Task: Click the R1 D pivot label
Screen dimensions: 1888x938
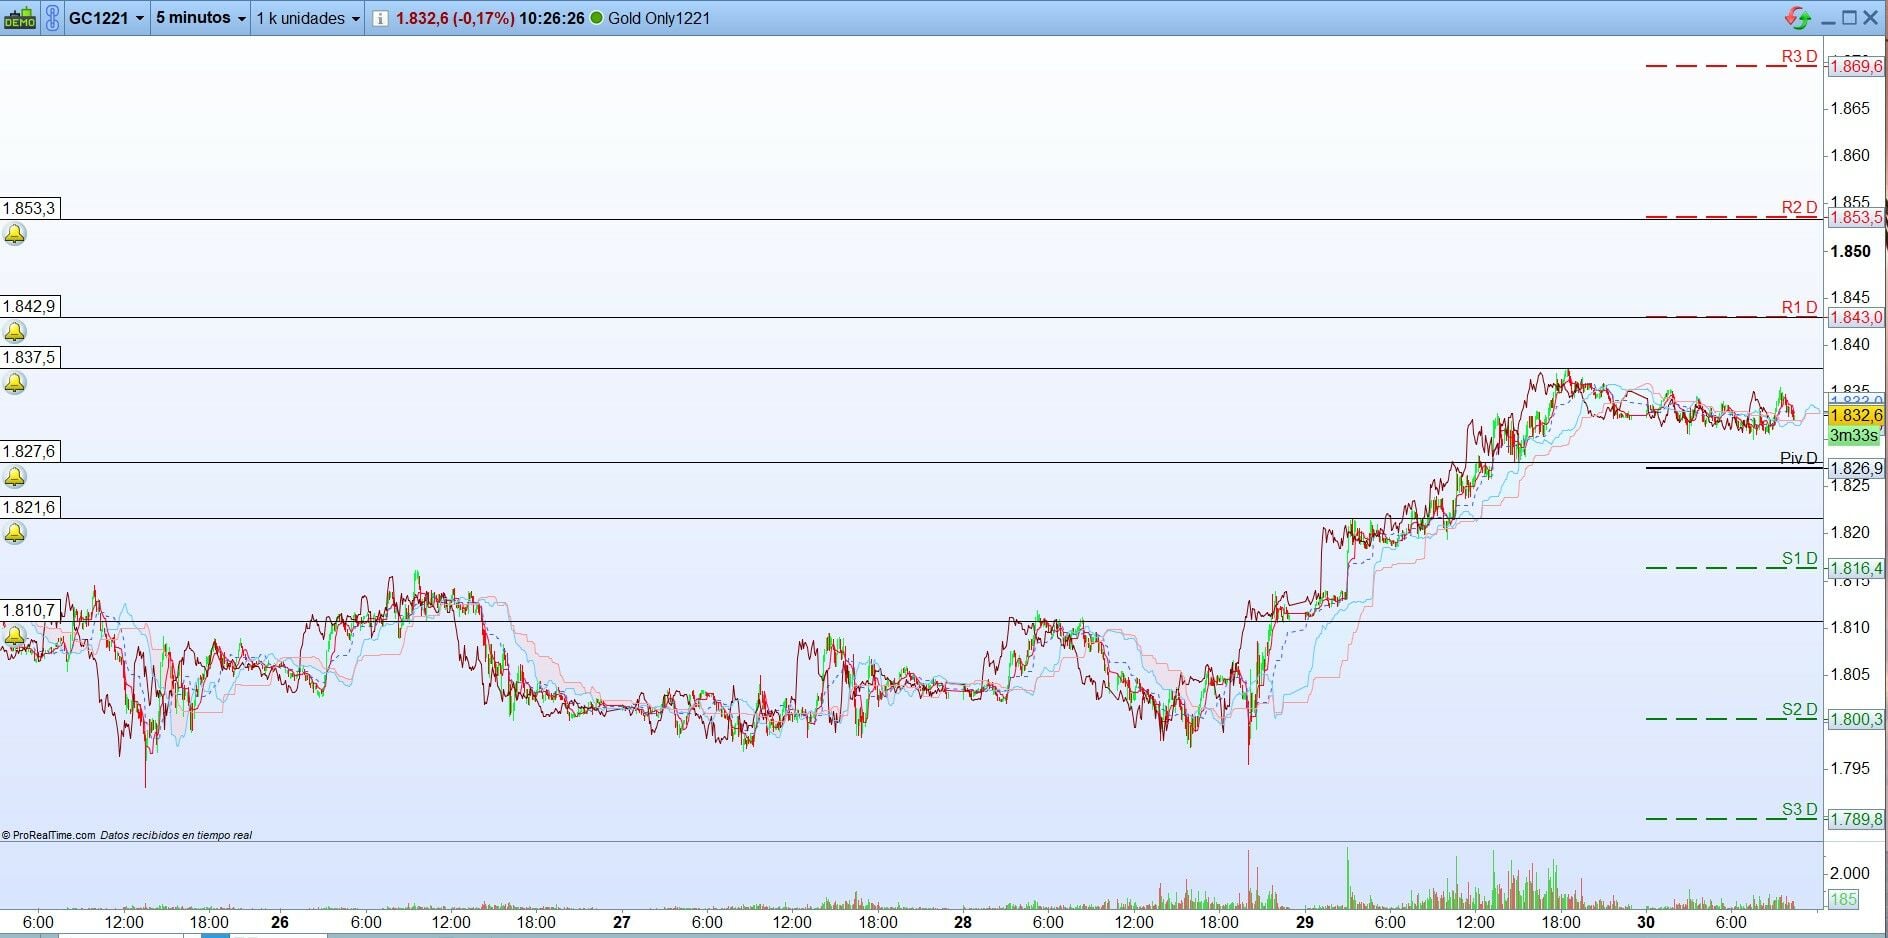Action: click(x=1799, y=308)
